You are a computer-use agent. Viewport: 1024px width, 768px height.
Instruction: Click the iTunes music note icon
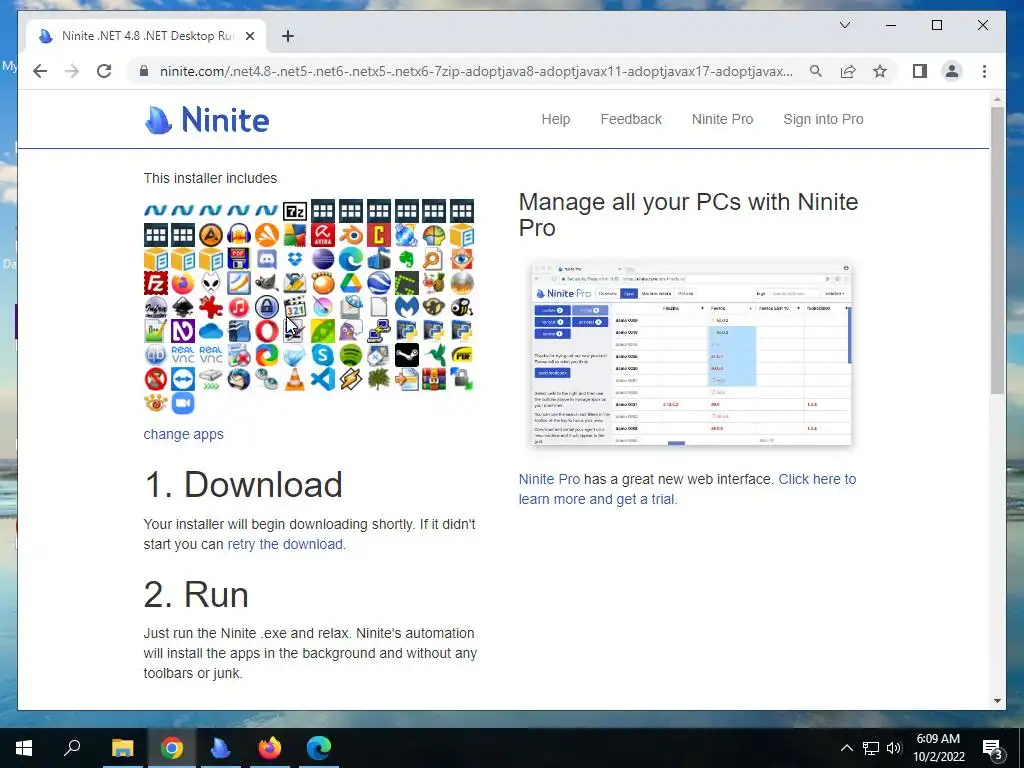point(239,307)
